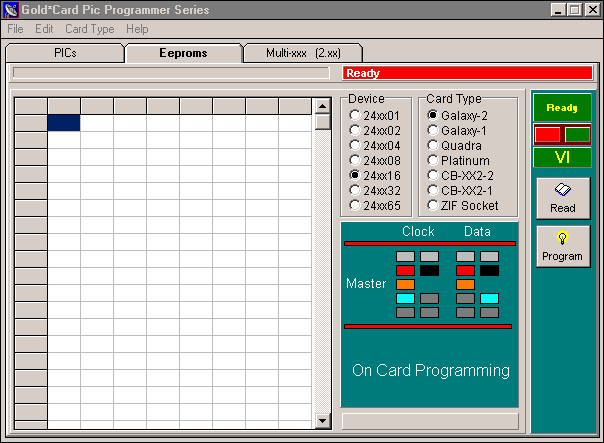Open the File menu
Image resolution: width=604 pixels, height=443 pixels.
pos(15,29)
